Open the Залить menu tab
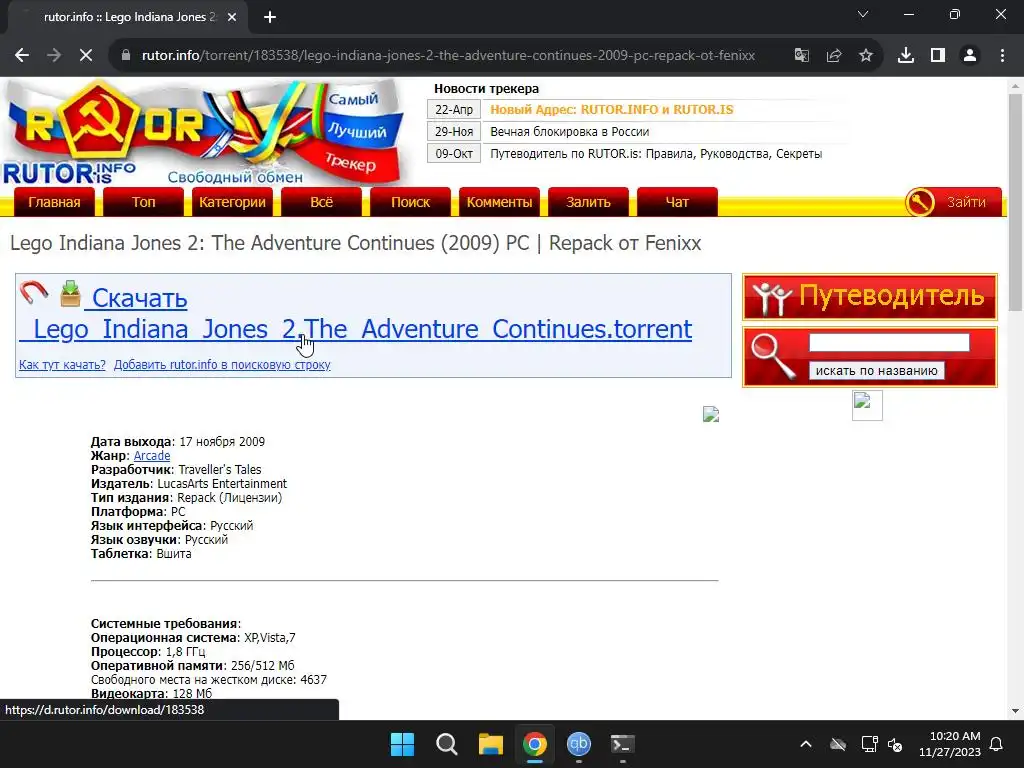 [x=588, y=202]
